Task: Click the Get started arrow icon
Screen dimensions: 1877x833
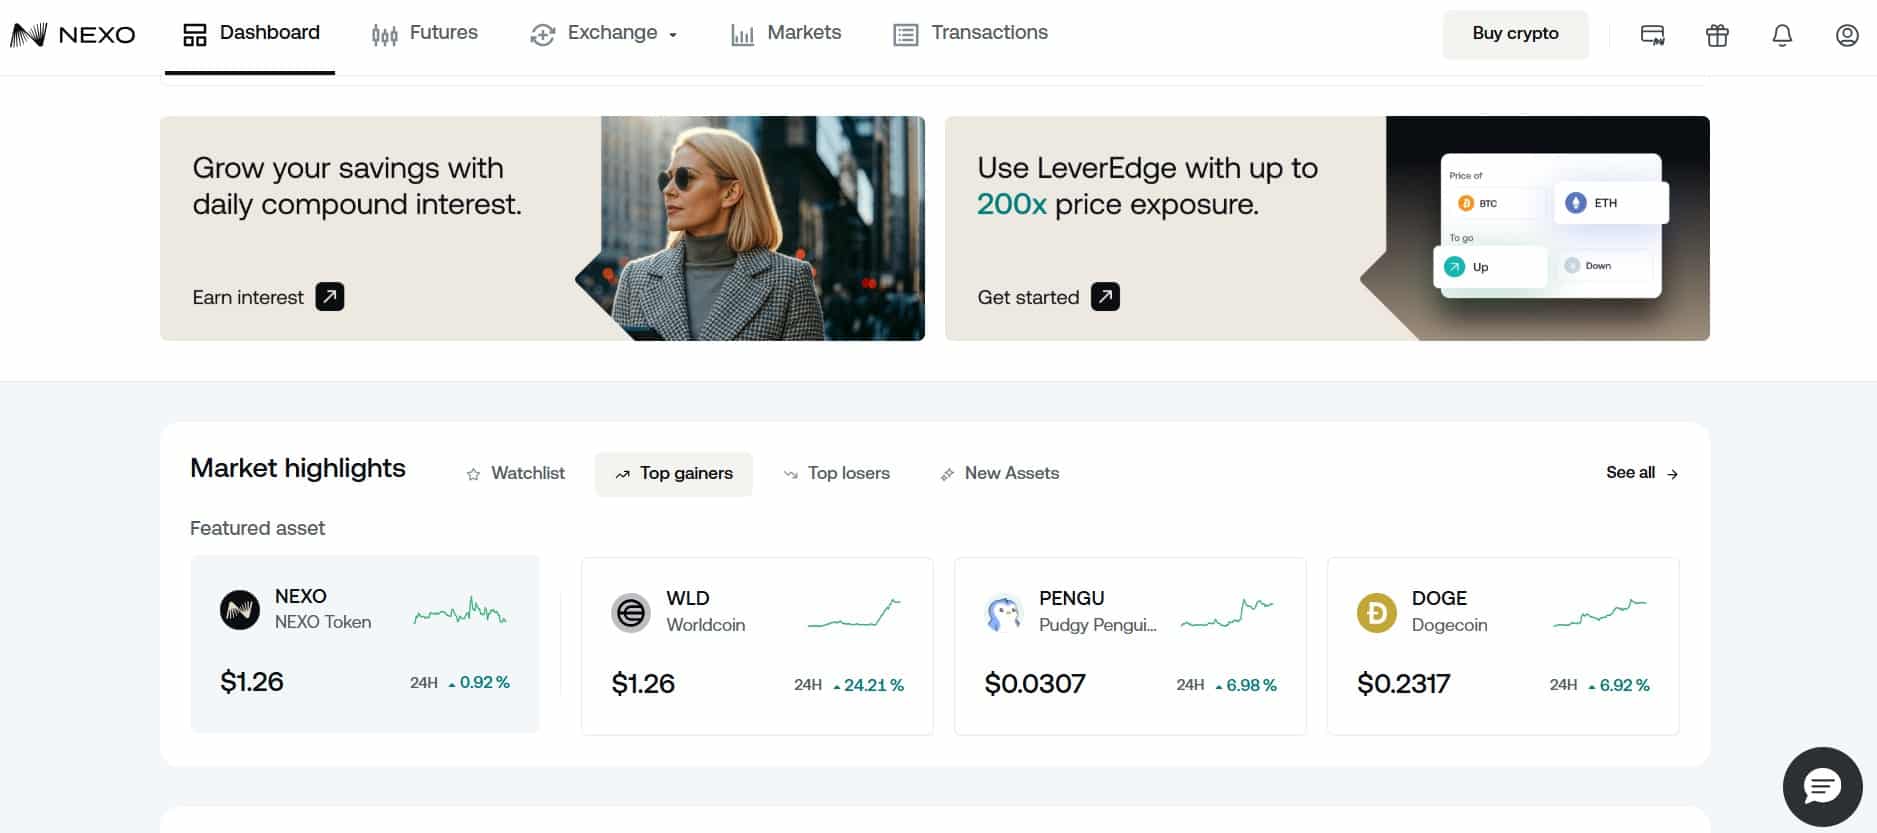Action: pyautogui.click(x=1105, y=297)
